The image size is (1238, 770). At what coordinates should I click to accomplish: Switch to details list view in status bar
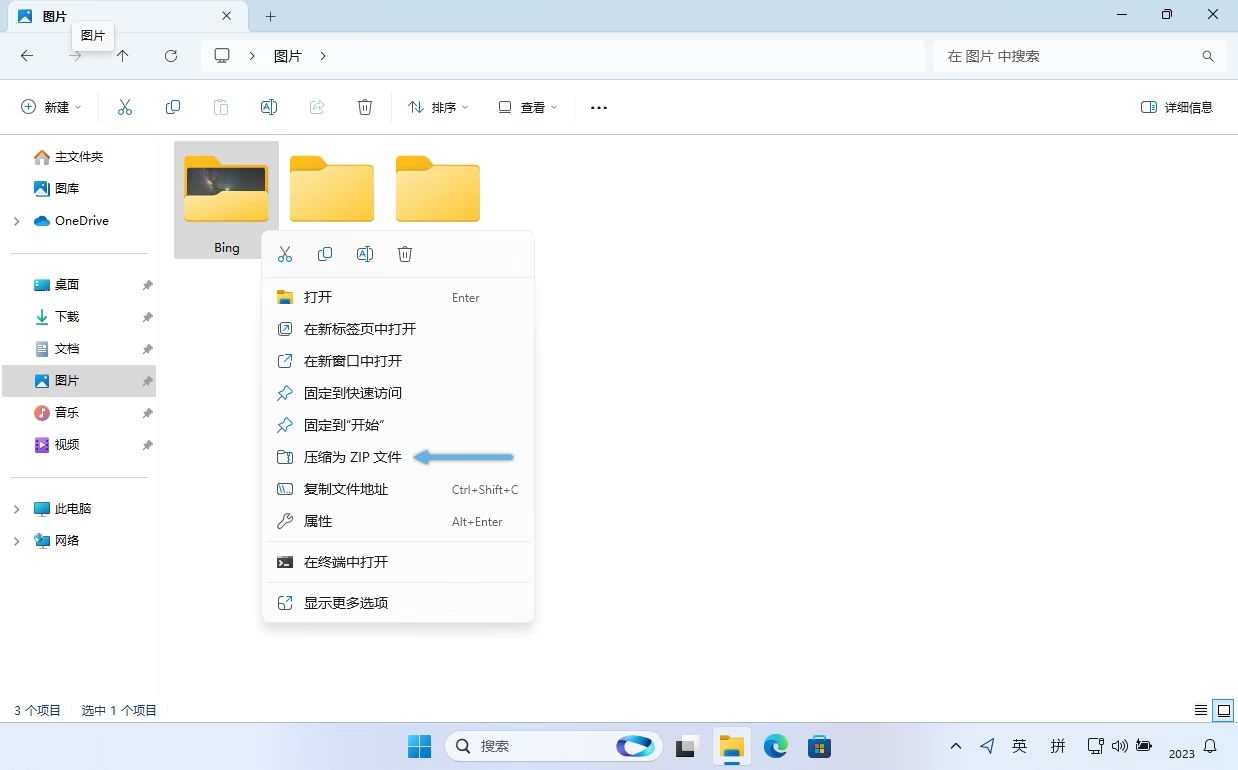click(x=1201, y=710)
